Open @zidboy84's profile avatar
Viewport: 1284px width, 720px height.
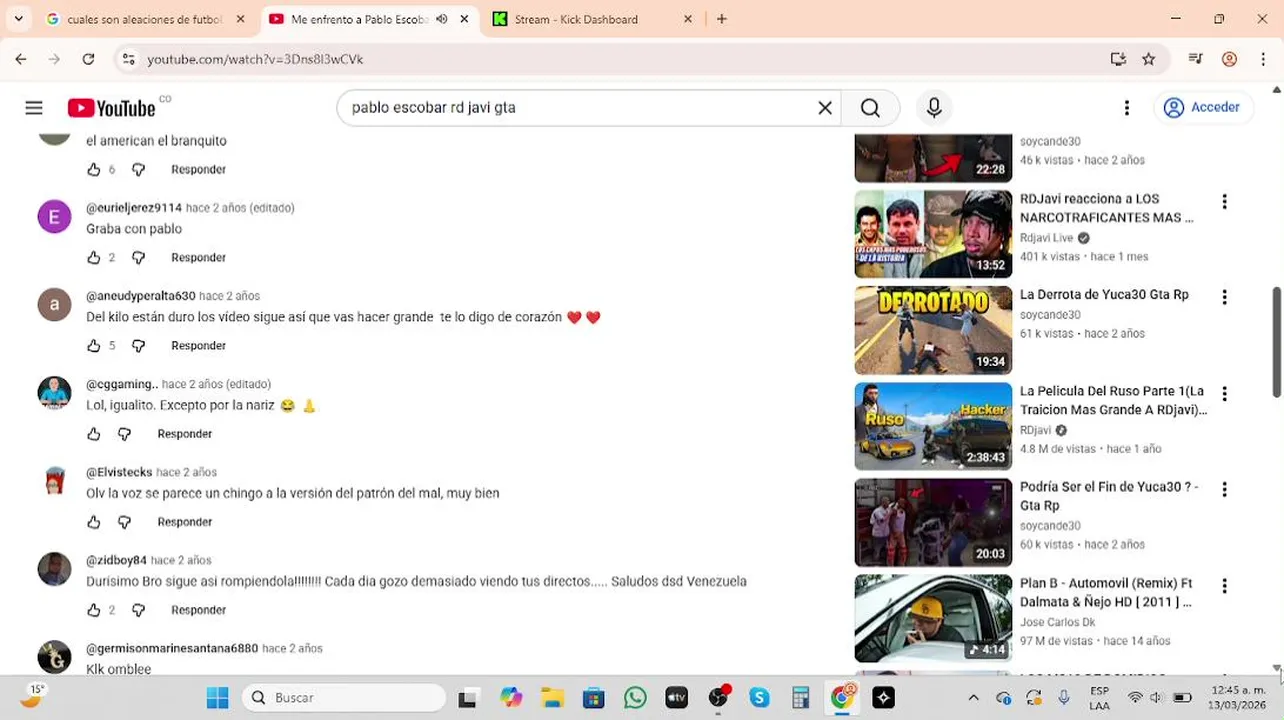(x=54, y=569)
